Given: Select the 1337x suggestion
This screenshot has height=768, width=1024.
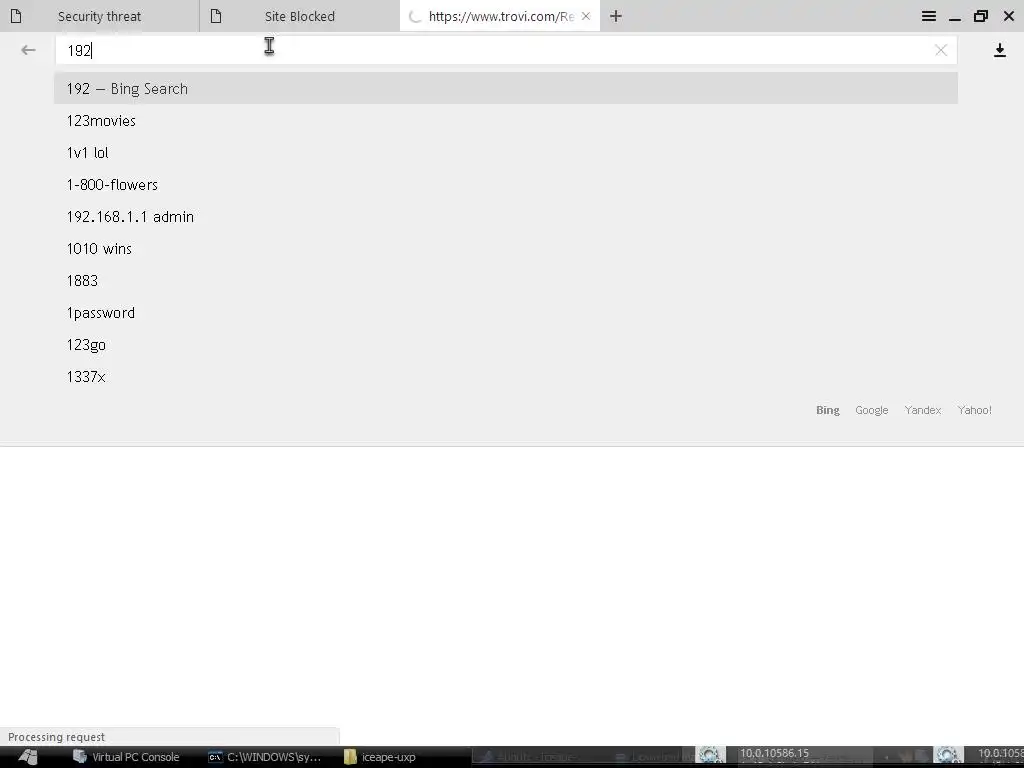Looking at the screenshot, I should click(506, 377).
